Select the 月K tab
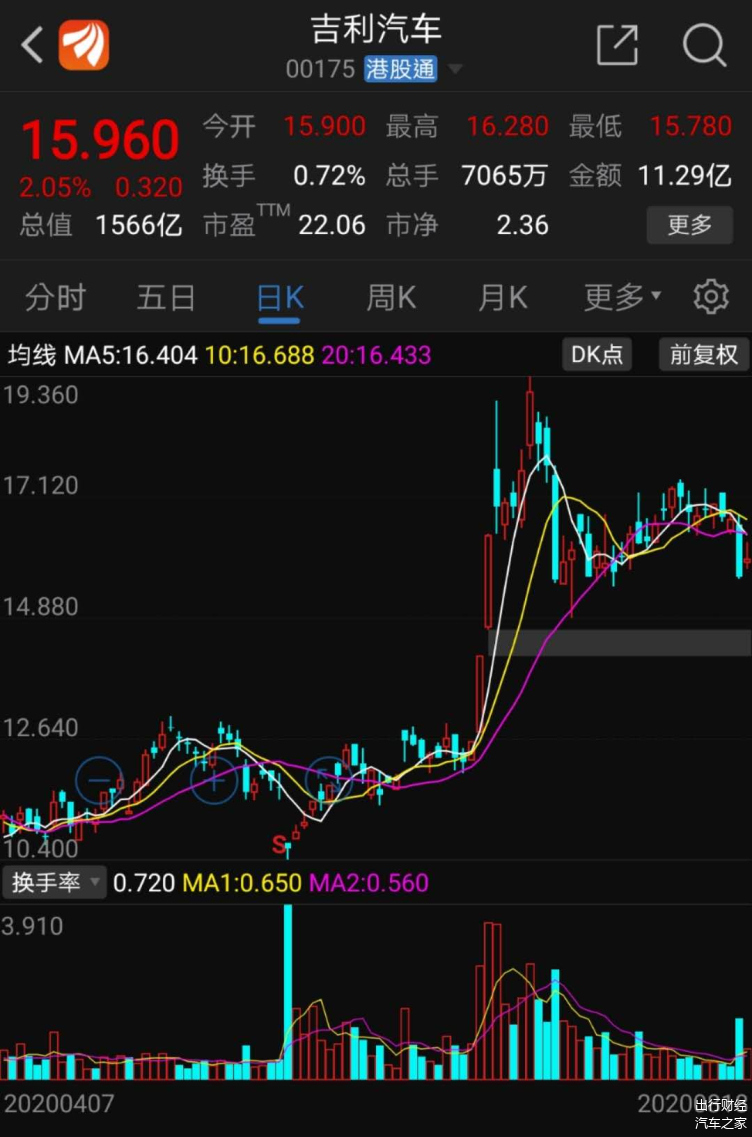Image resolution: width=752 pixels, height=1137 pixels. (502, 297)
